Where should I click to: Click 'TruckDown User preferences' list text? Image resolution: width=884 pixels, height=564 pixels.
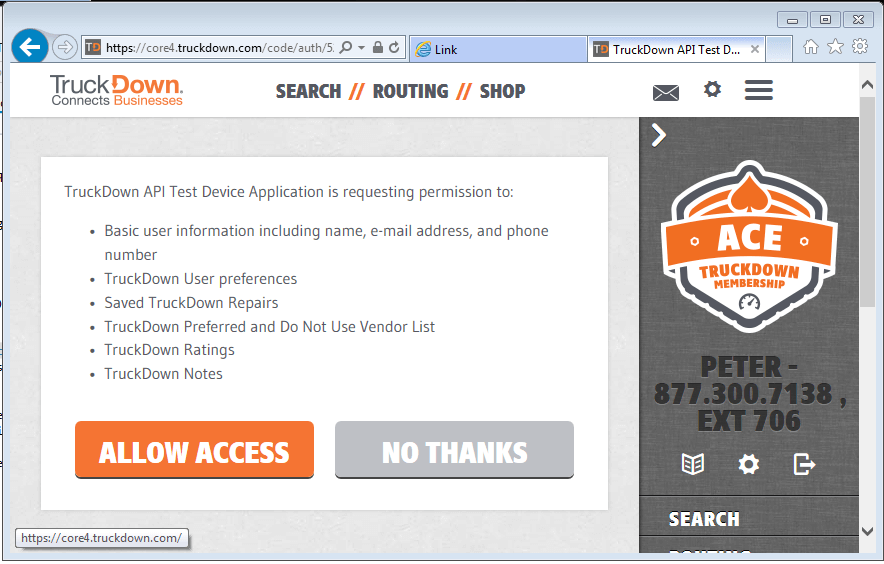click(x=201, y=279)
